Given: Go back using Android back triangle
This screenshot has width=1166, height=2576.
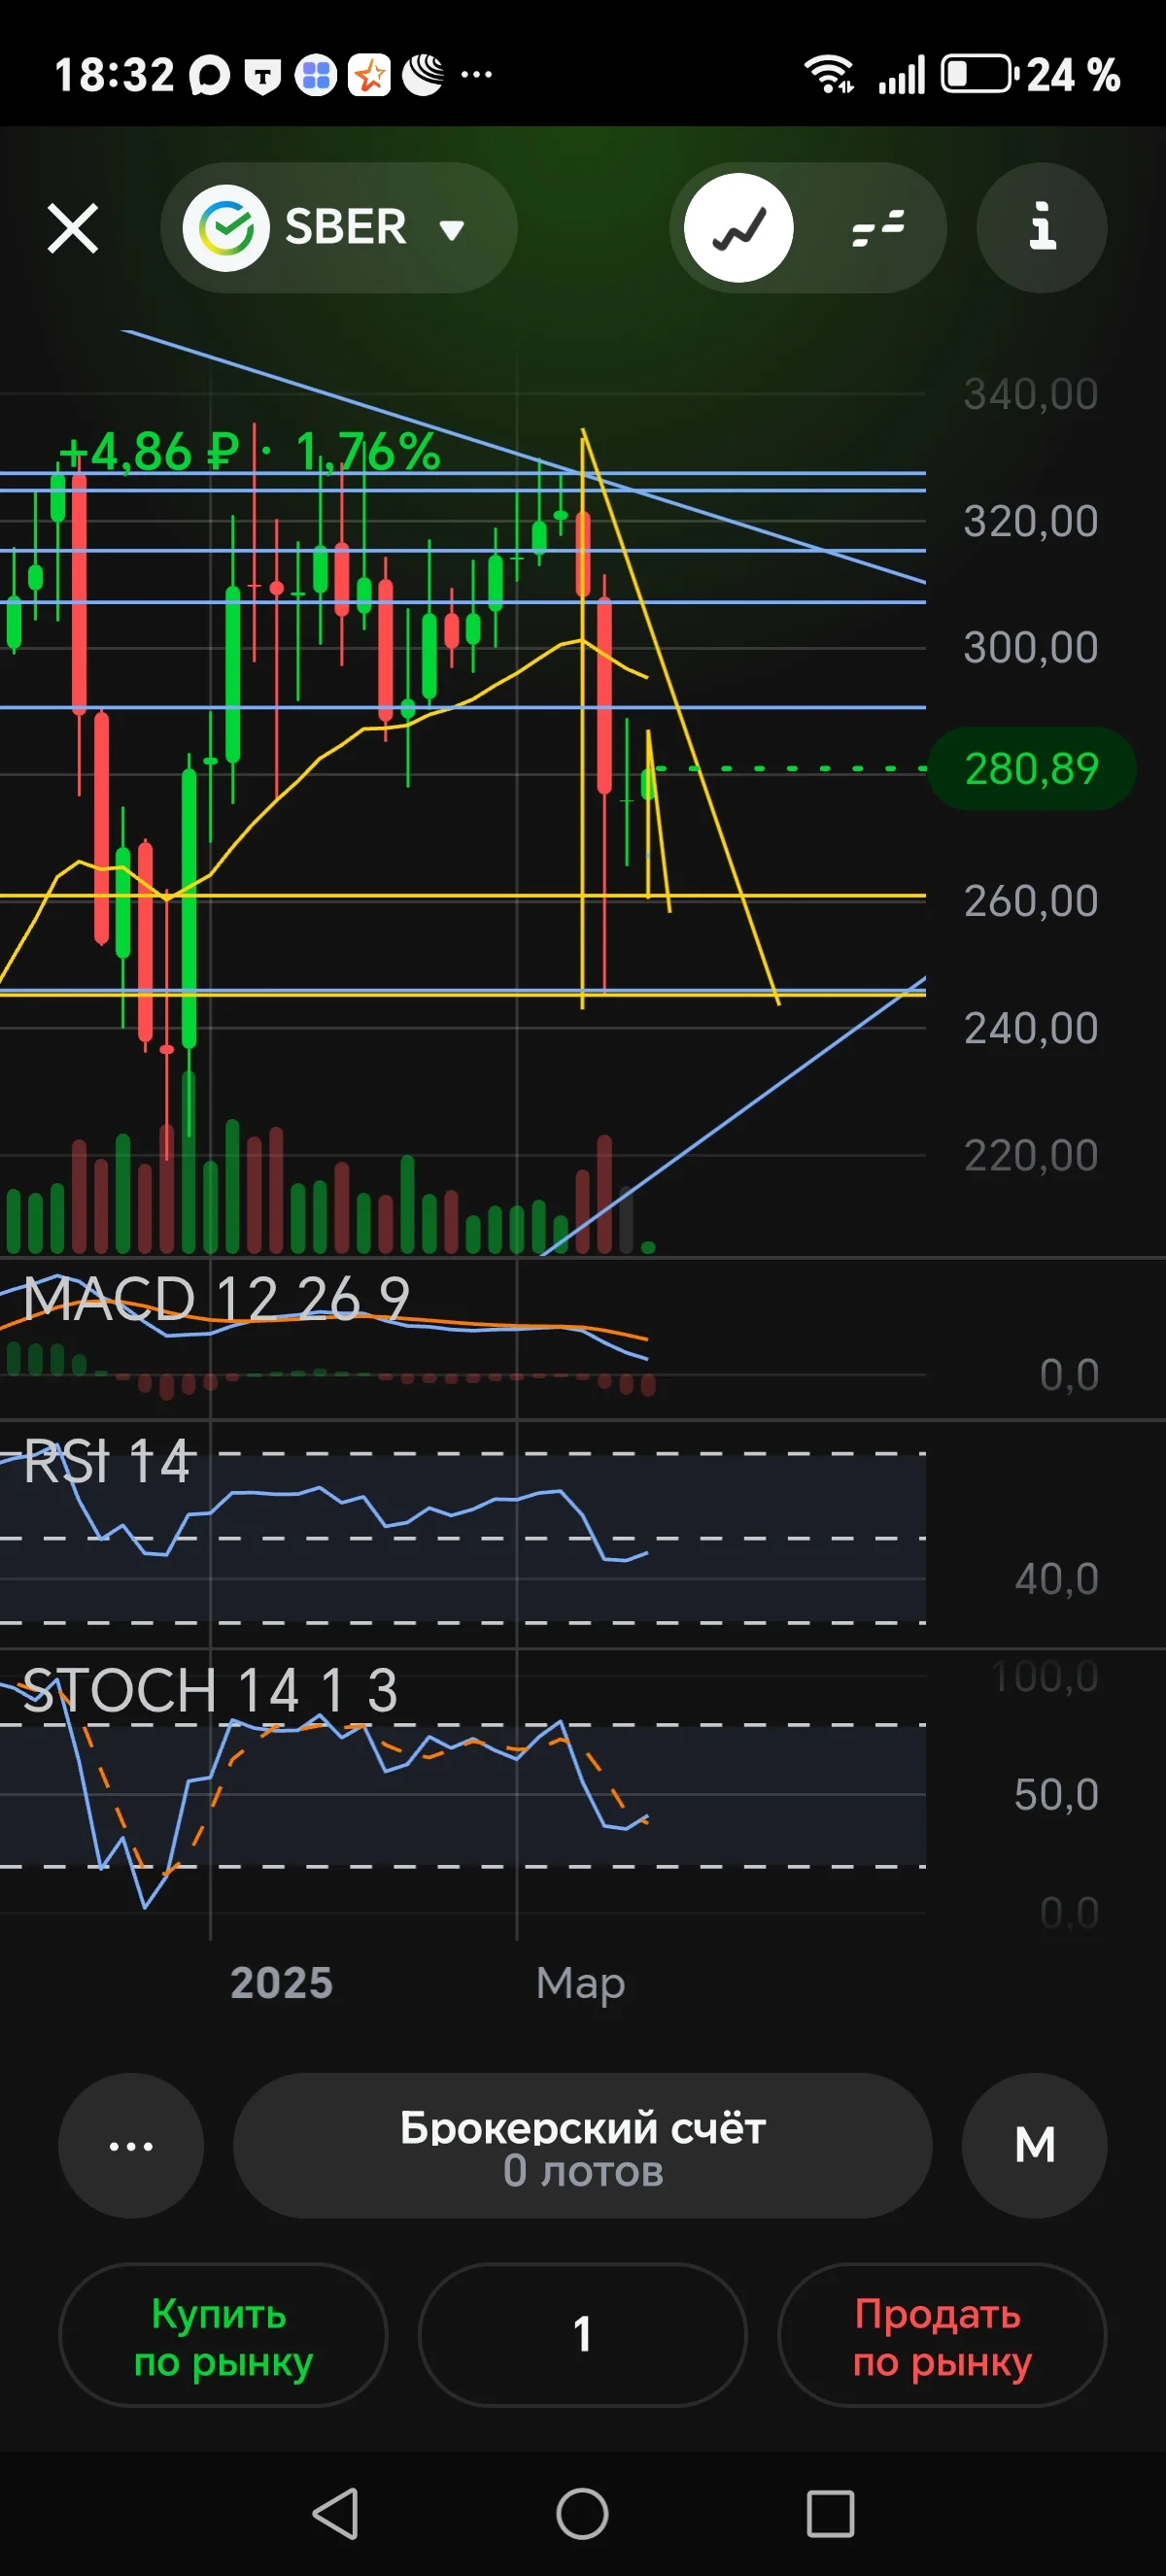Looking at the screenshot, I should (336, 2513).
